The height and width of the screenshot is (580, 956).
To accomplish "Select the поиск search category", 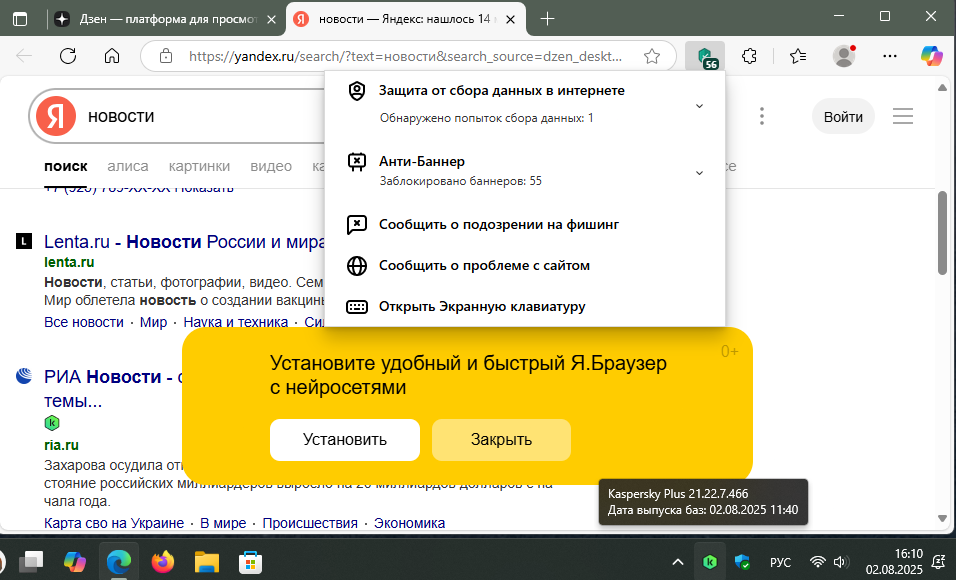I will (66, 166).
